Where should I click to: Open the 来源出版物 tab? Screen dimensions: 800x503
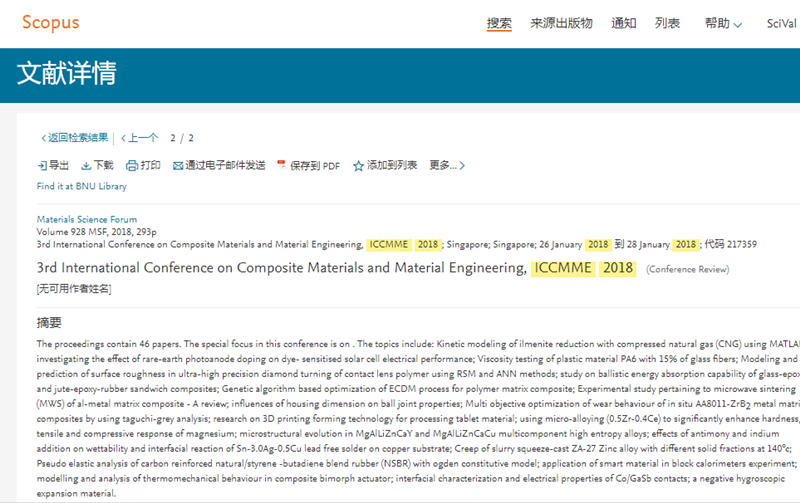click(x=561, y=23)
